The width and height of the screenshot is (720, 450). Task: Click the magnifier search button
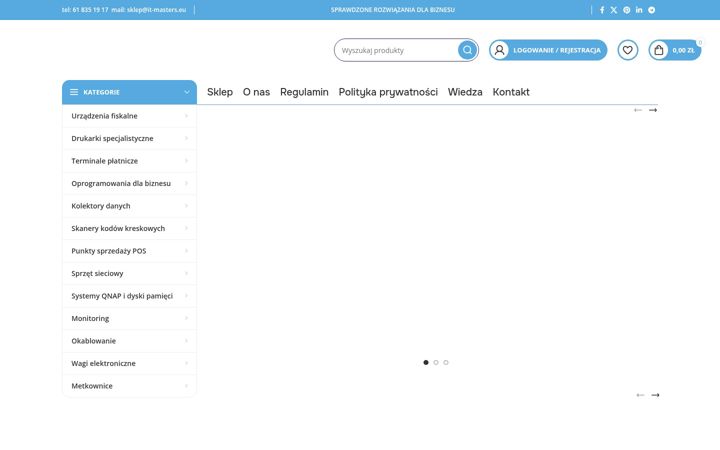click(467, 50)
